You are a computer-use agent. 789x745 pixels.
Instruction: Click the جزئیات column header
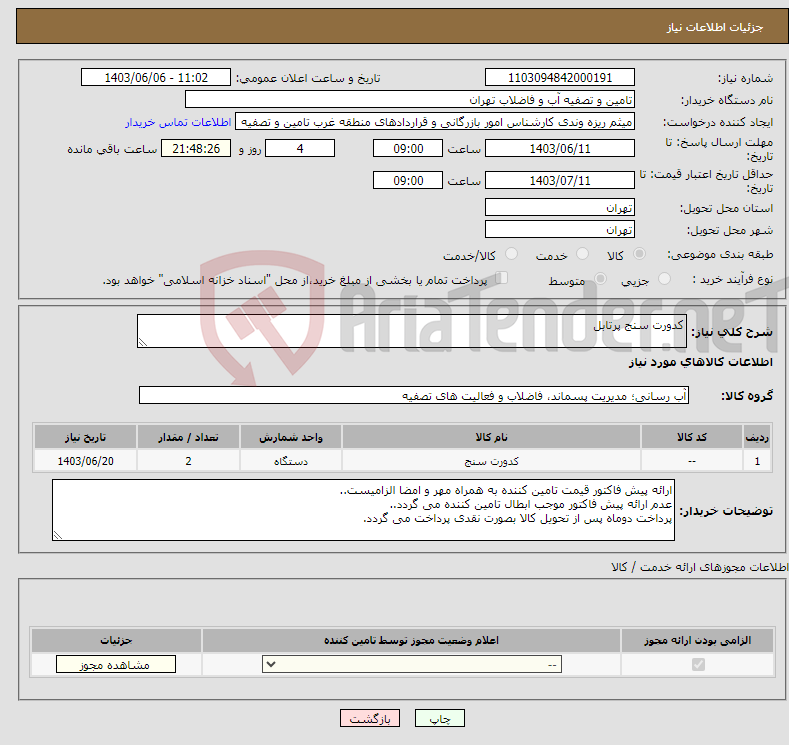[116, 640]
